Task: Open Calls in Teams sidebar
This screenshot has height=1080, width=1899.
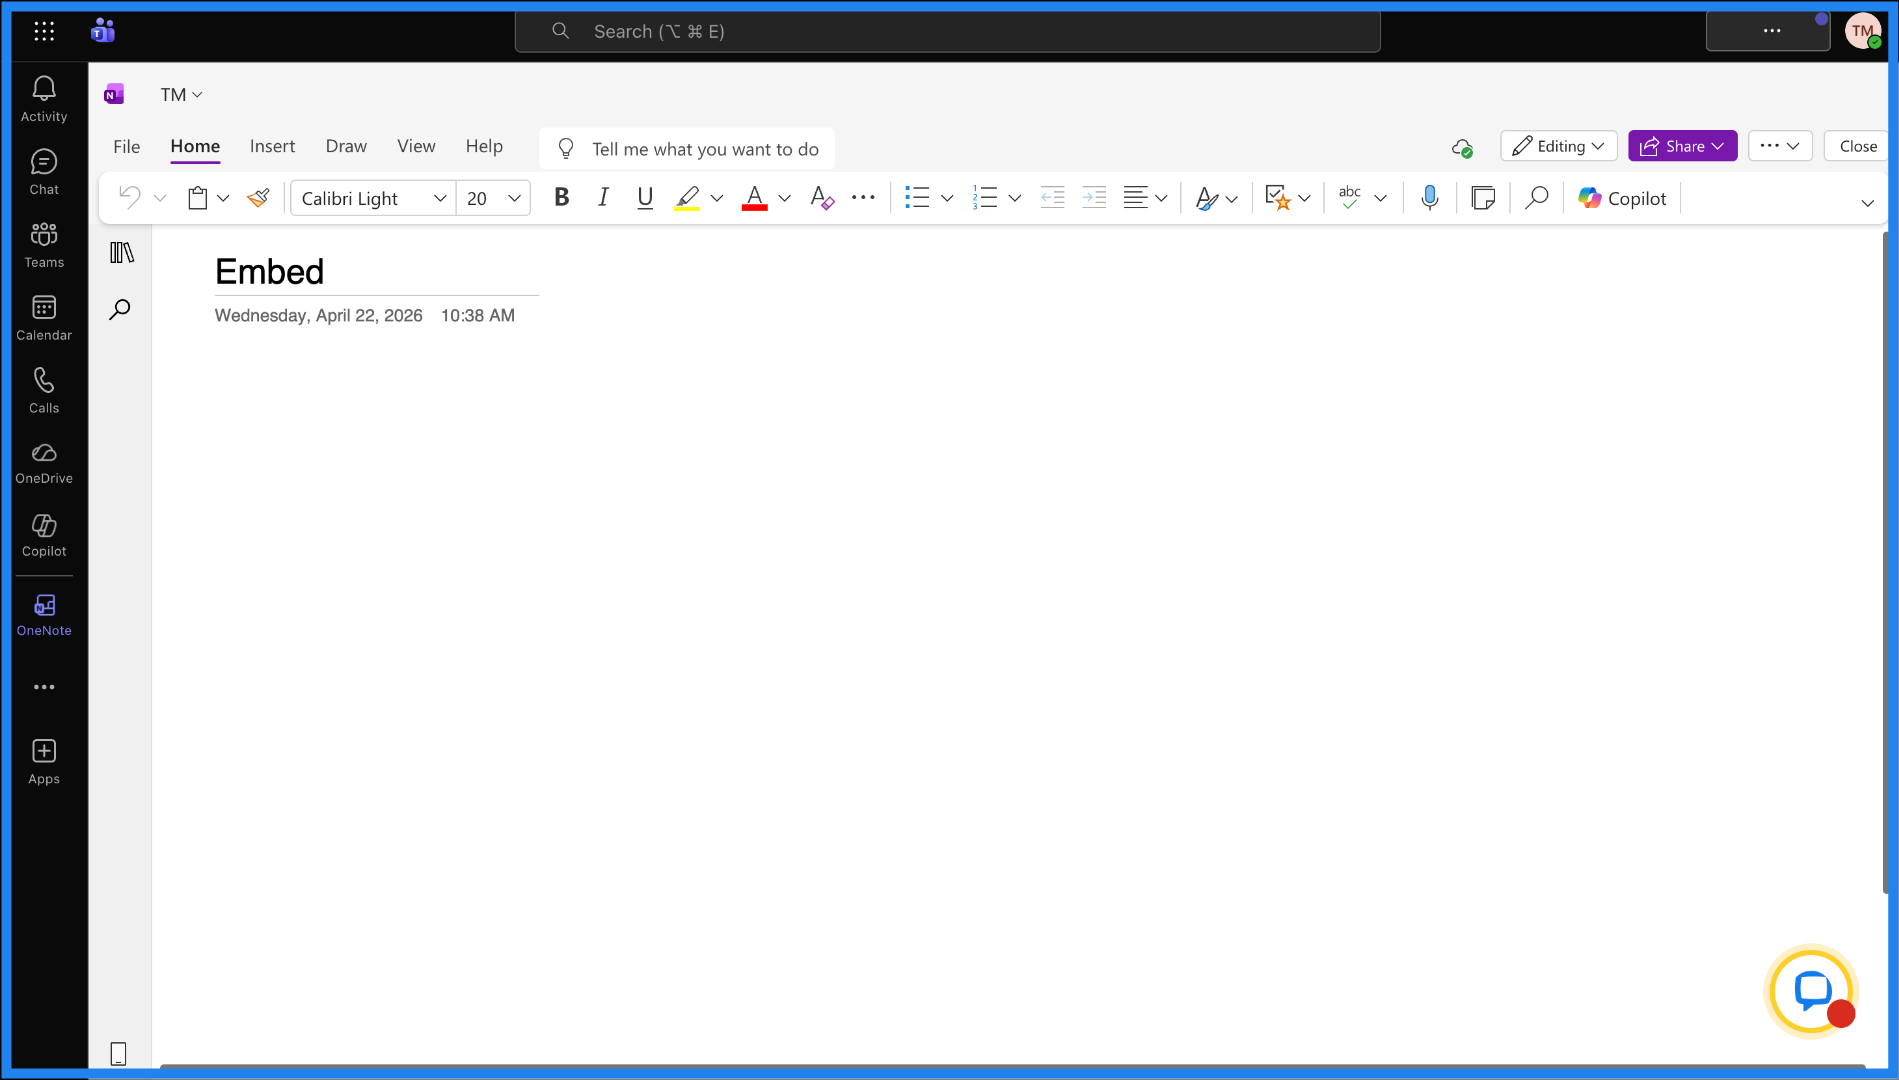Action: [44, 391]
